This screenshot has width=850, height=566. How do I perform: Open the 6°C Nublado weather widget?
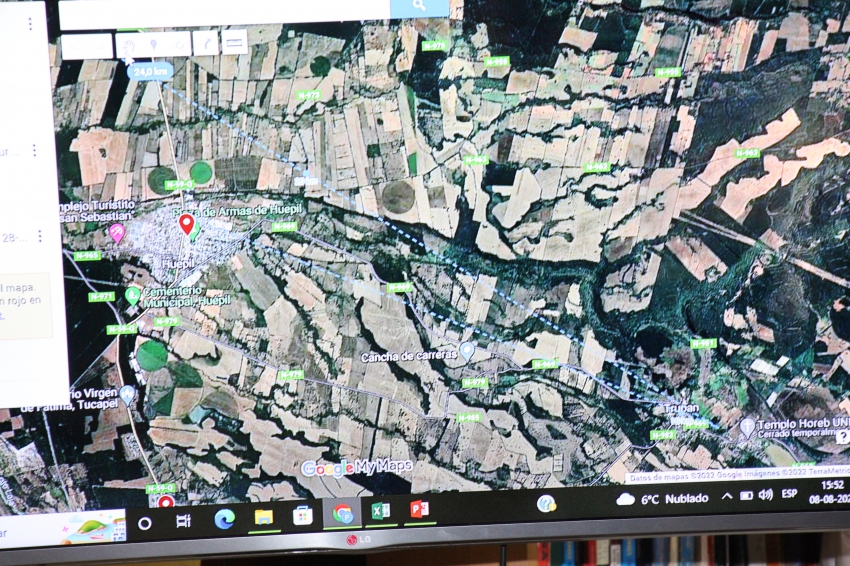[662, 499]
